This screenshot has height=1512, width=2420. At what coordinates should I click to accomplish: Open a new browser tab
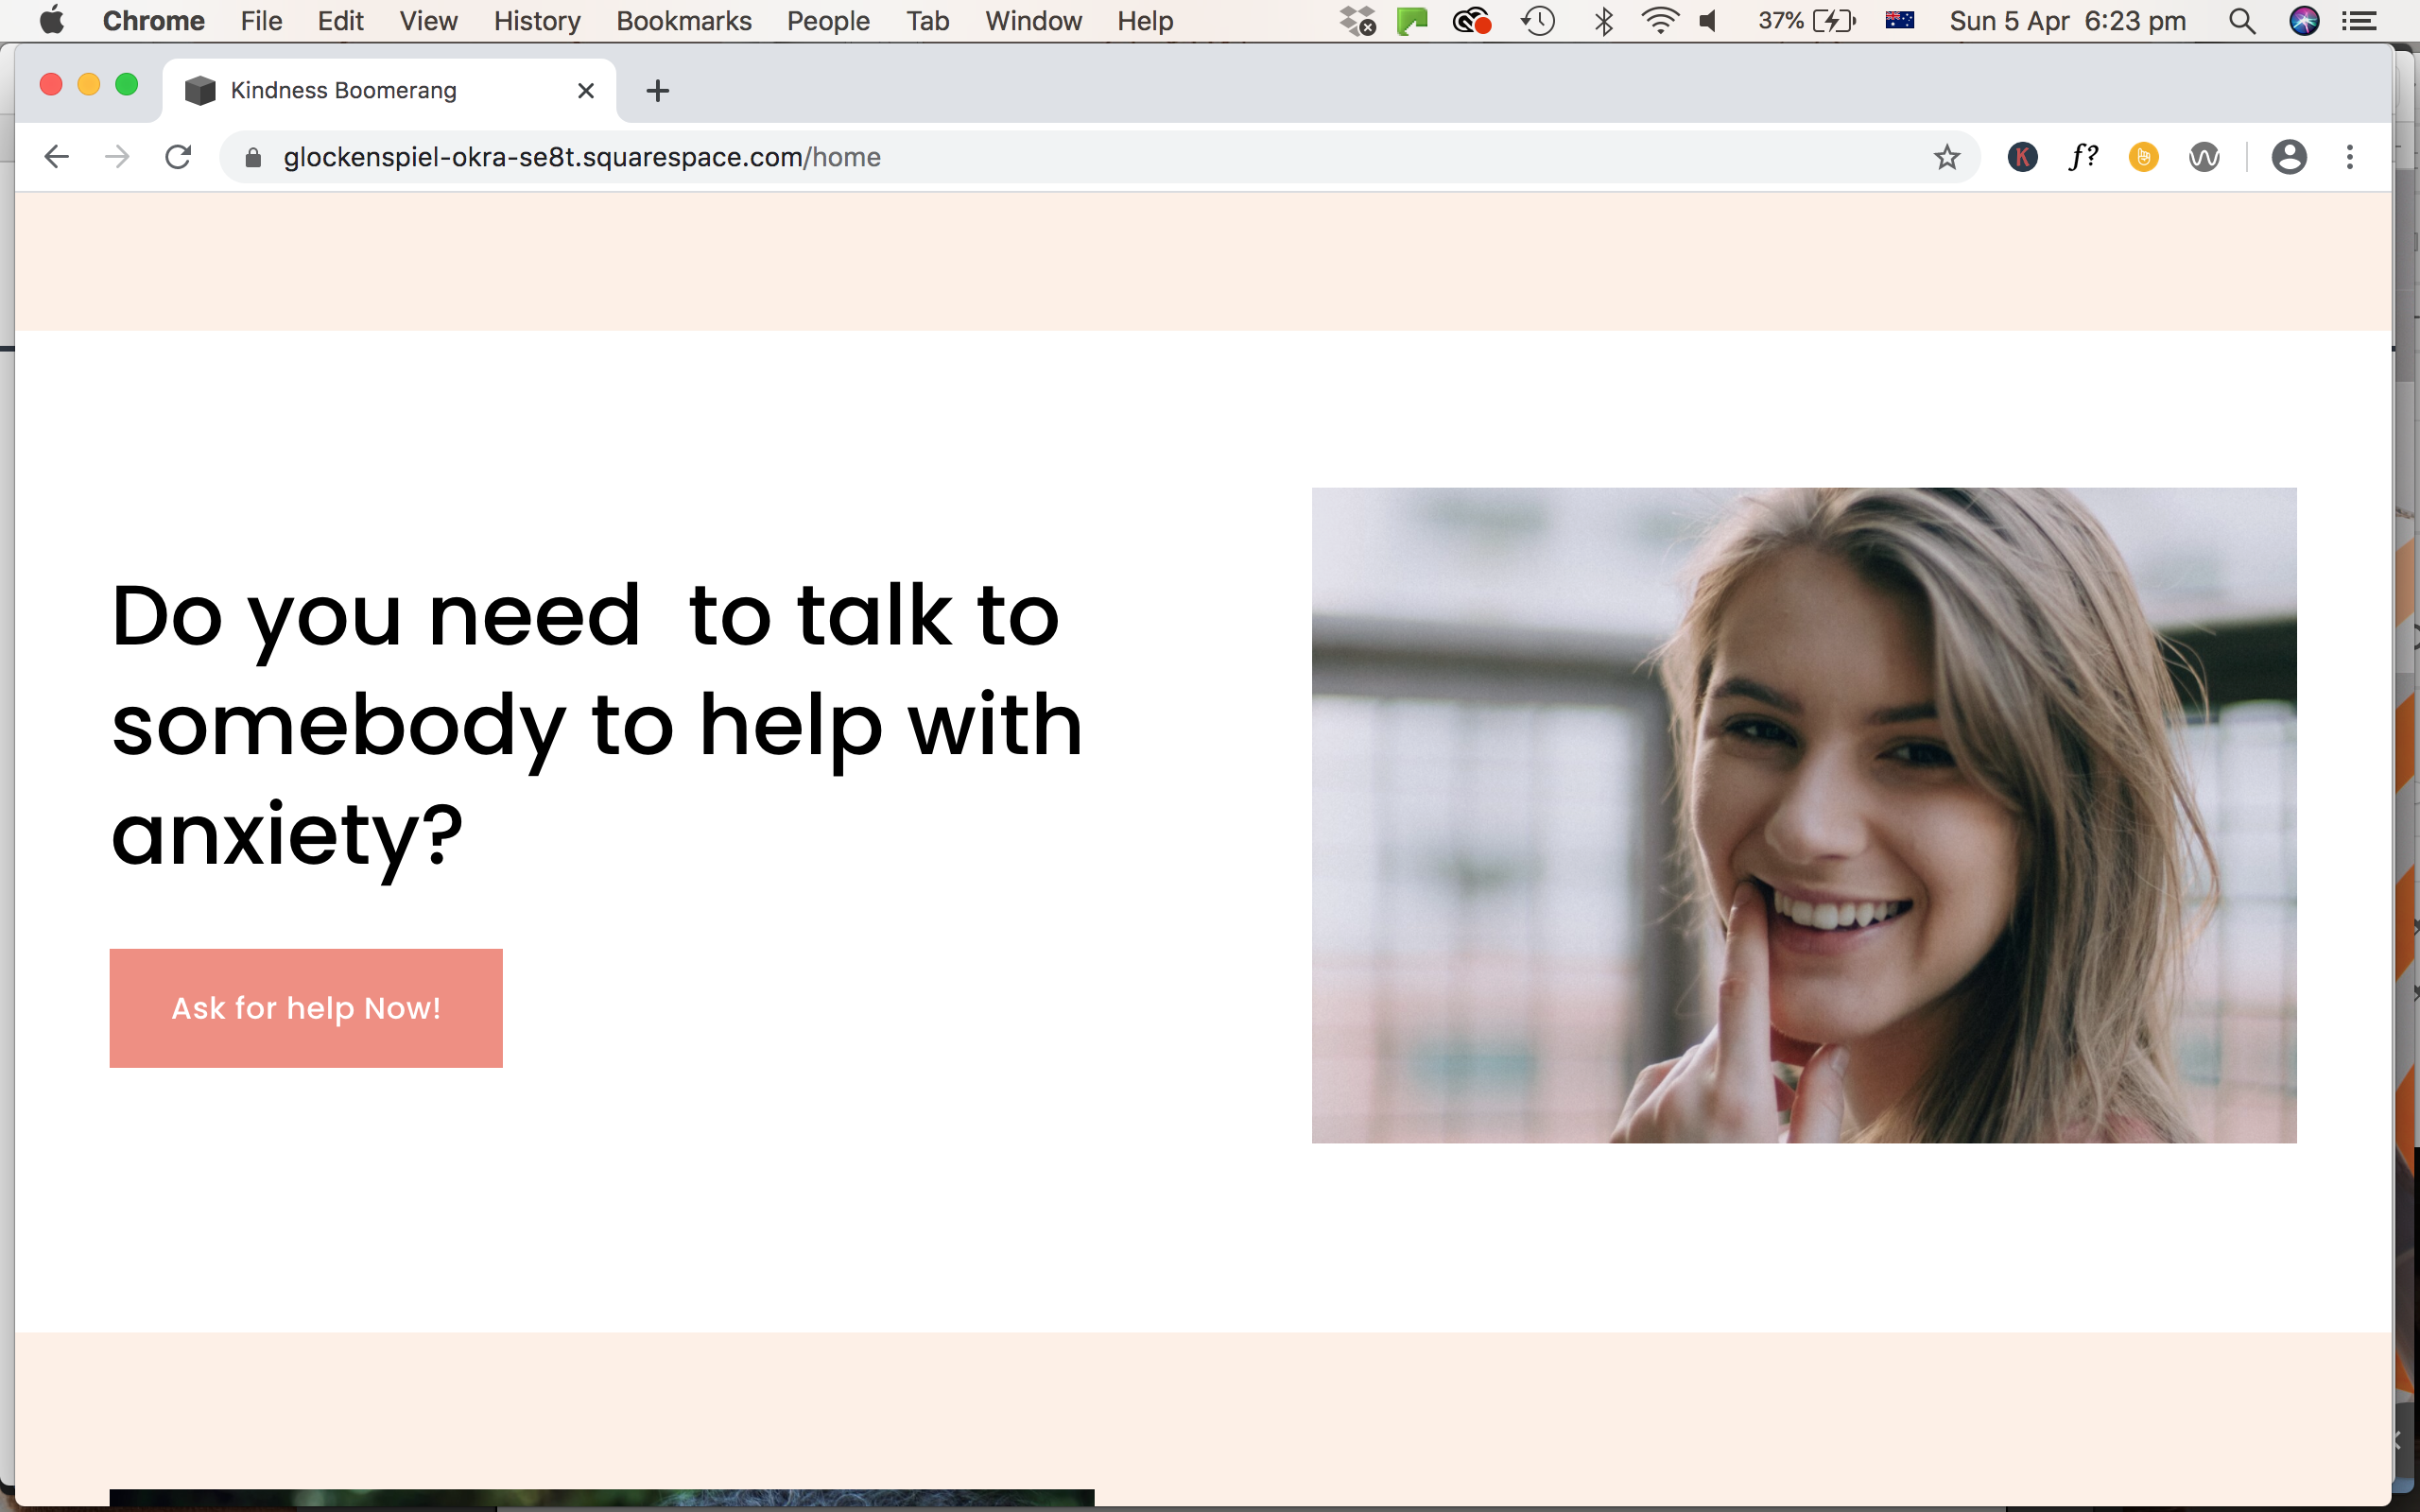click(x=657, y=90)
